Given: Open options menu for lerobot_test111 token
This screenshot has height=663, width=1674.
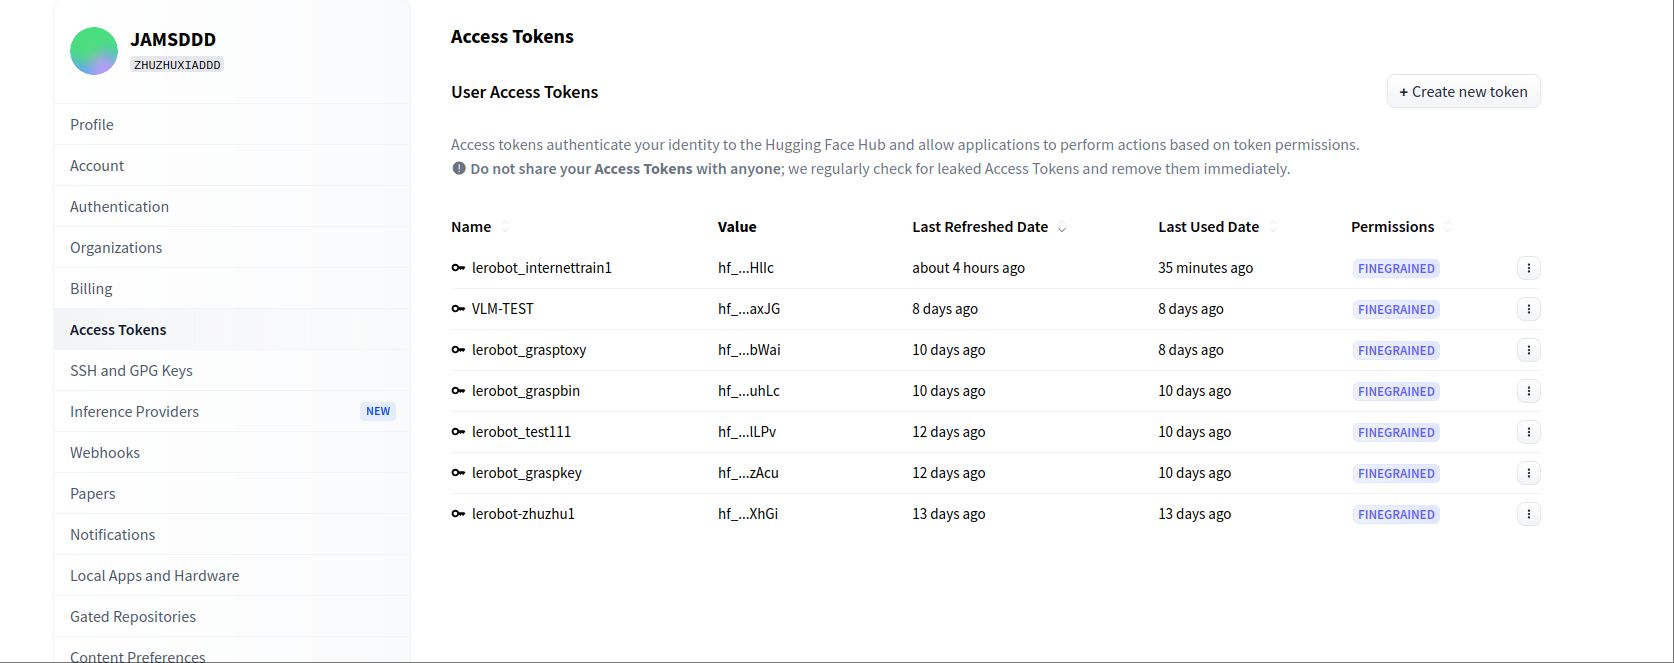Looking at the screenshot, I should point(1528,432).
